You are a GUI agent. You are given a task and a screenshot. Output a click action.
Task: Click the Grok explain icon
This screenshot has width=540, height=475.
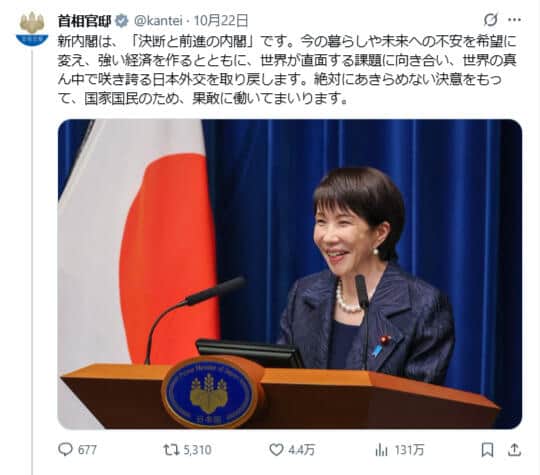[x=491, y=20]
